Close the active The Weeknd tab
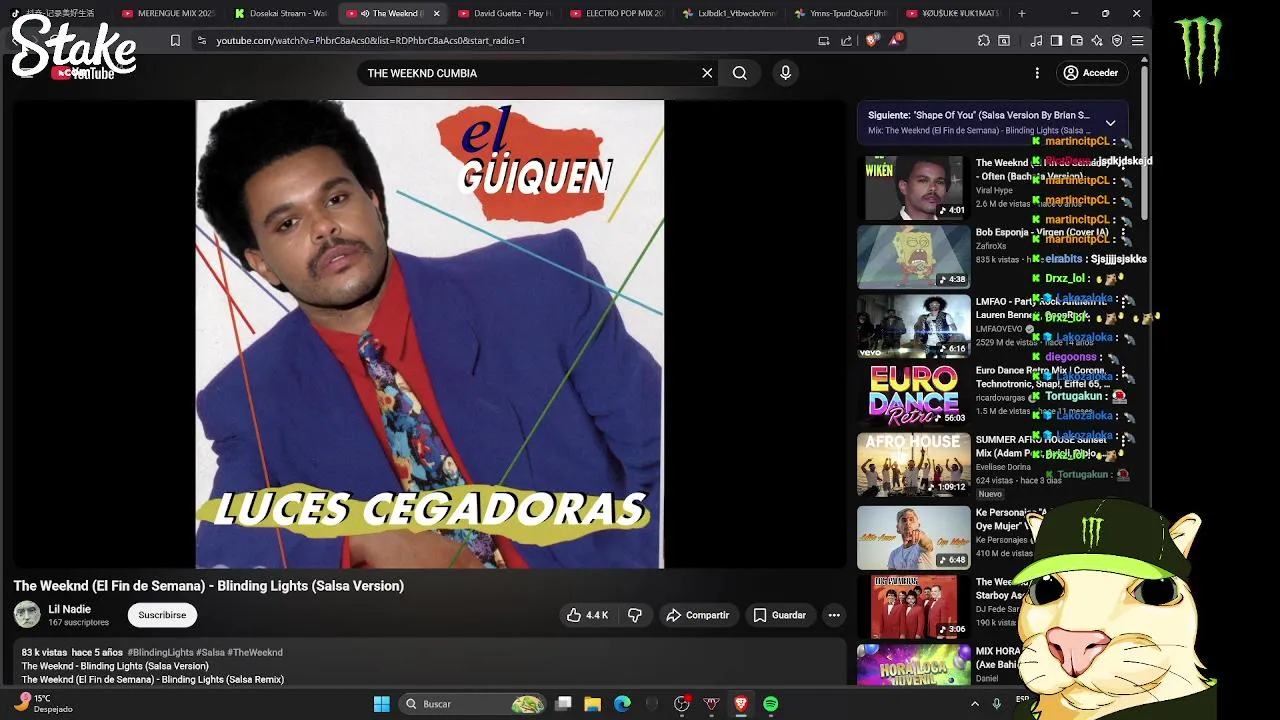This screenshot has height=720, width=1280. [x=436, y=13]
